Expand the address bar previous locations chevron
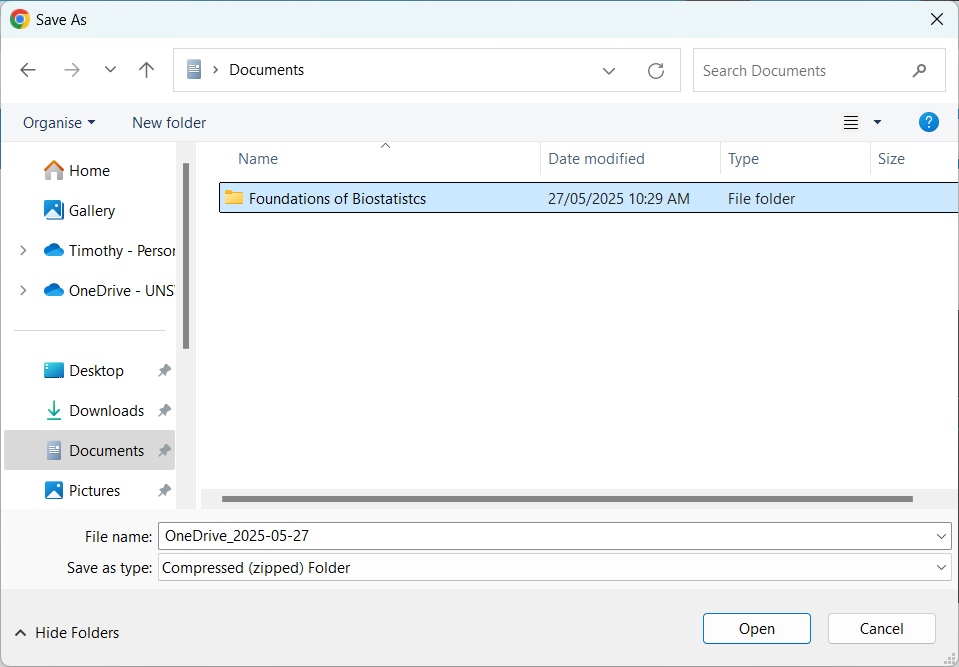The width and height of the screenshot is (959, 667). click(609, 70)
